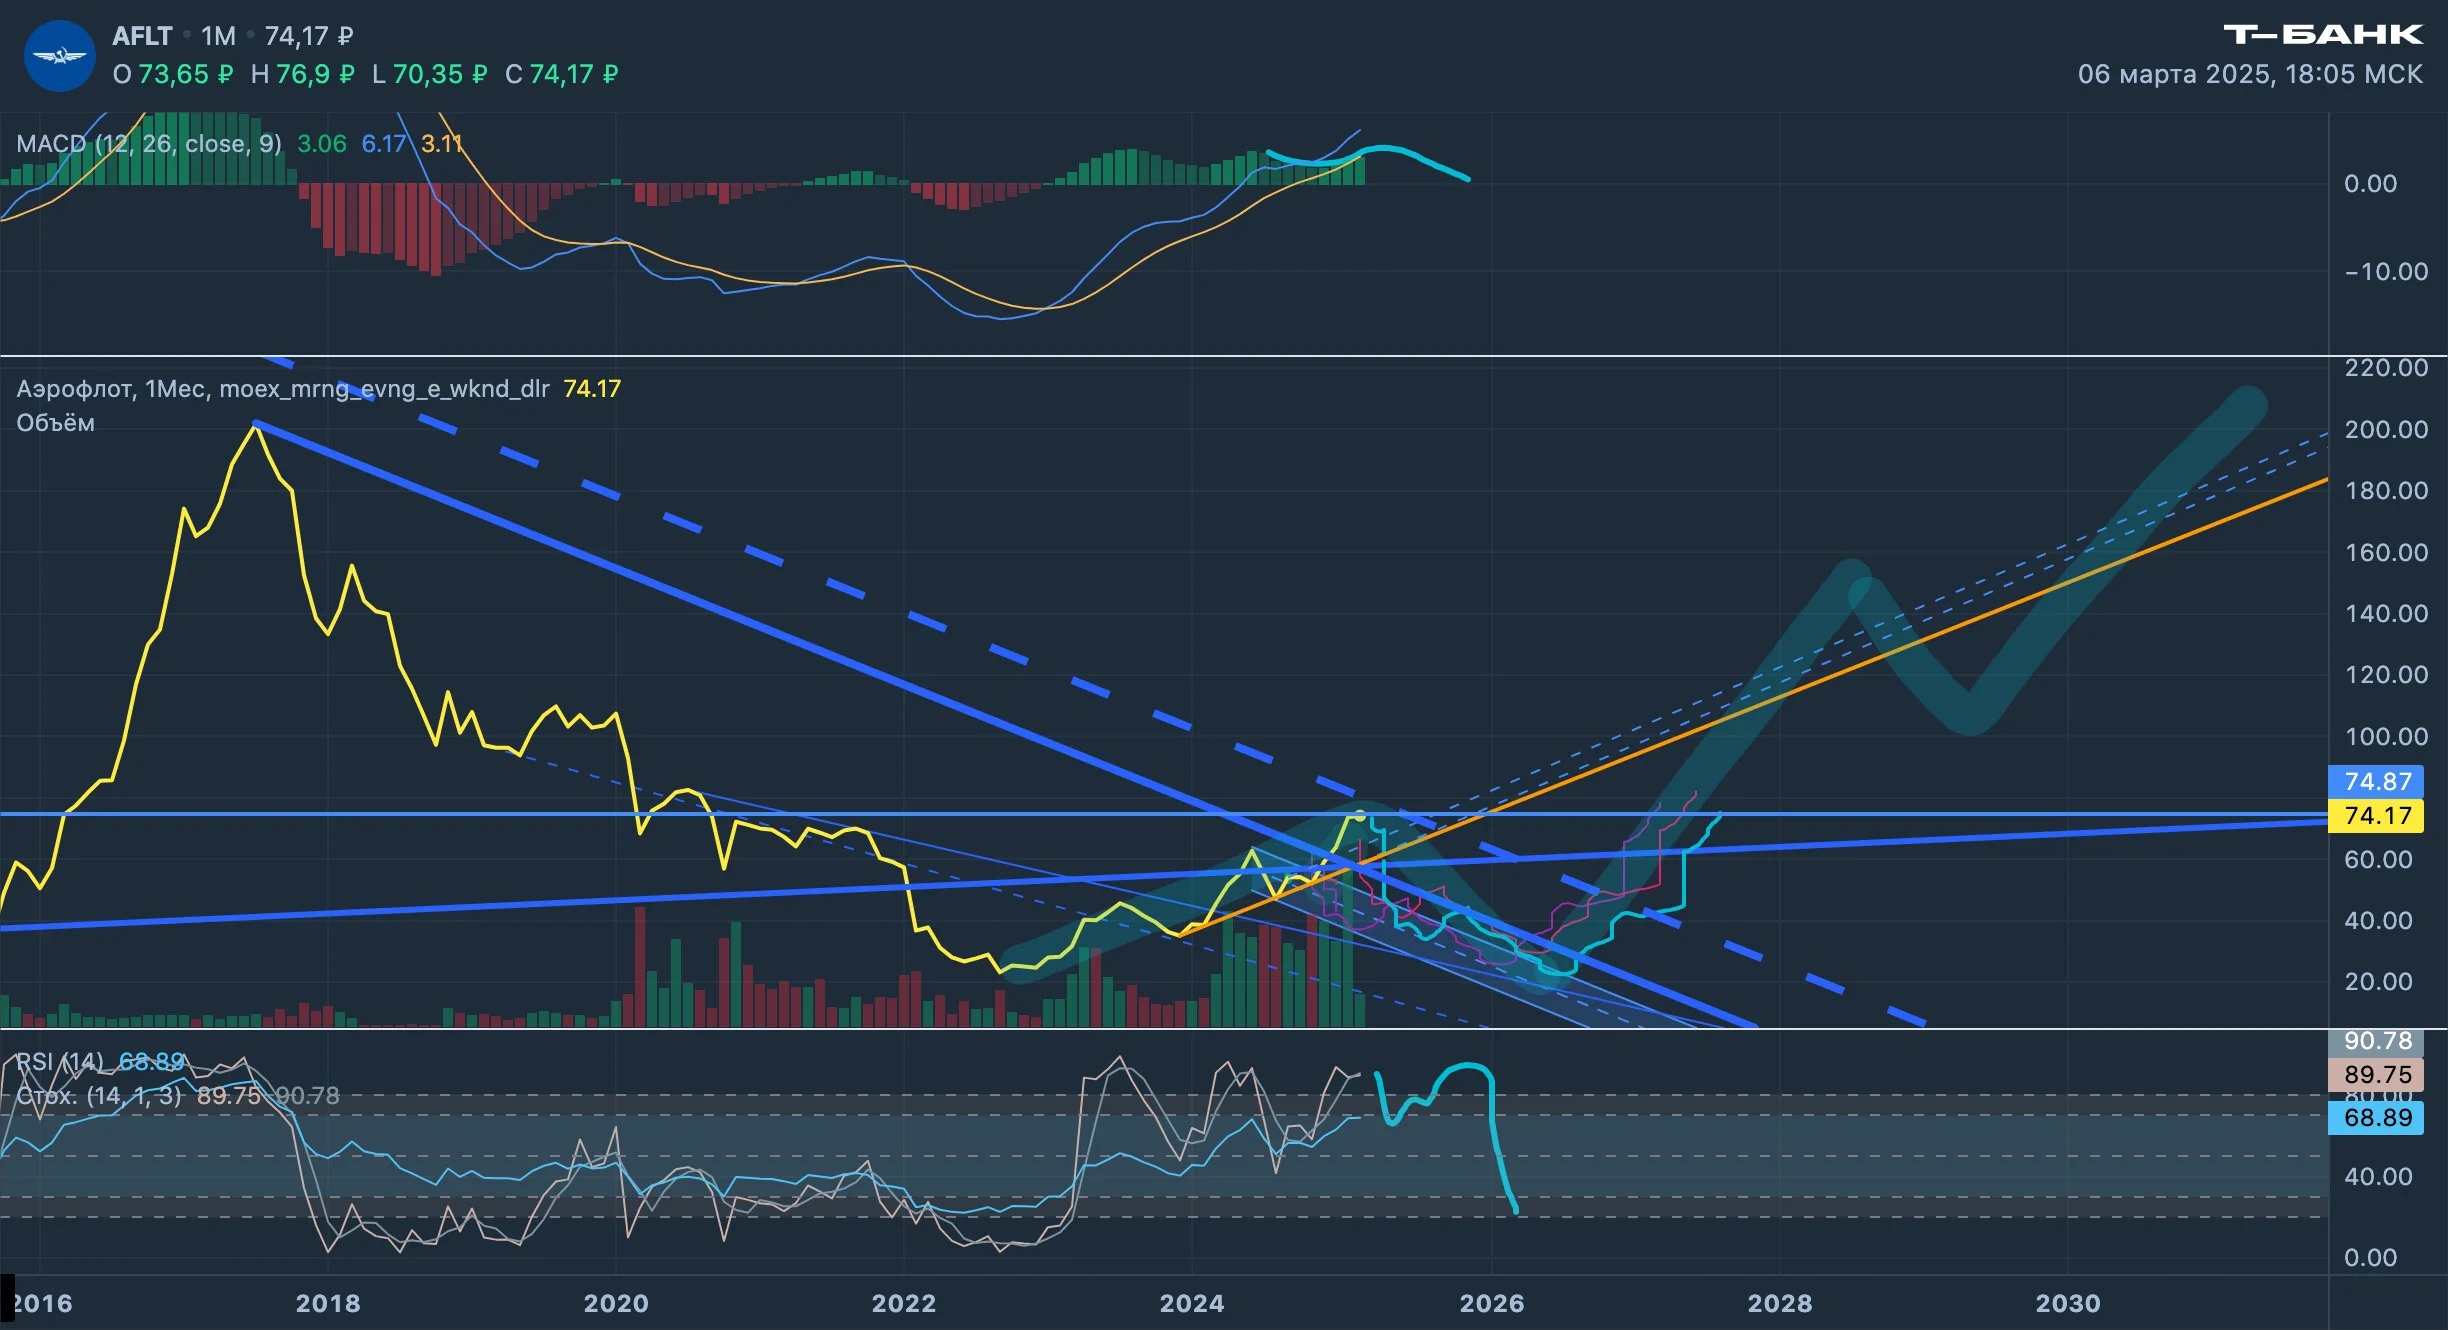The image size is (2448, 1330).
Task: Select the RSI (14) indicator label
Action: click(x=60, y=1061)
